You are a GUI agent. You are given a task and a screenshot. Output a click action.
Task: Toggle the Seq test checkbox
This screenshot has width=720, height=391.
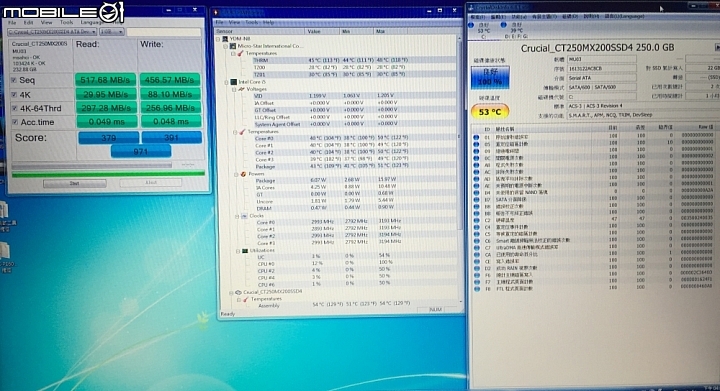[14, 80]
